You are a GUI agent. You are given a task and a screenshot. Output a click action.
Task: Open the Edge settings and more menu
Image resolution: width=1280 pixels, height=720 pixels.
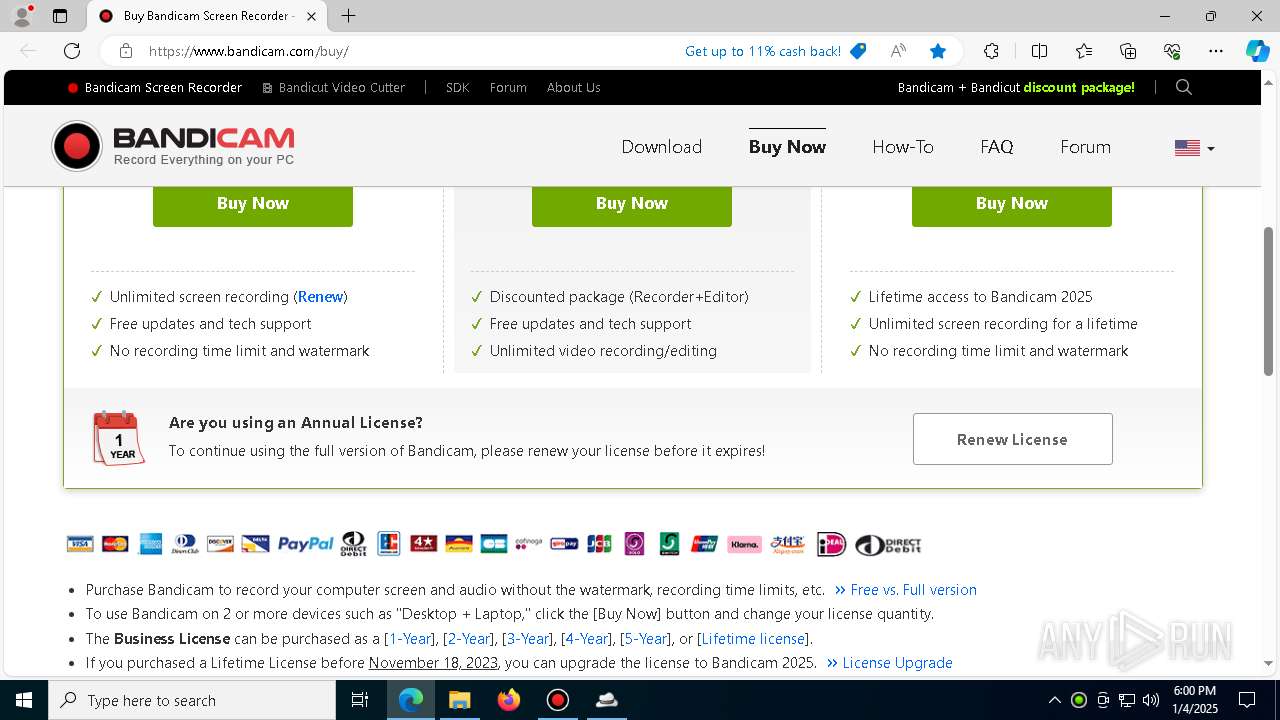(x=1216, y=51)
